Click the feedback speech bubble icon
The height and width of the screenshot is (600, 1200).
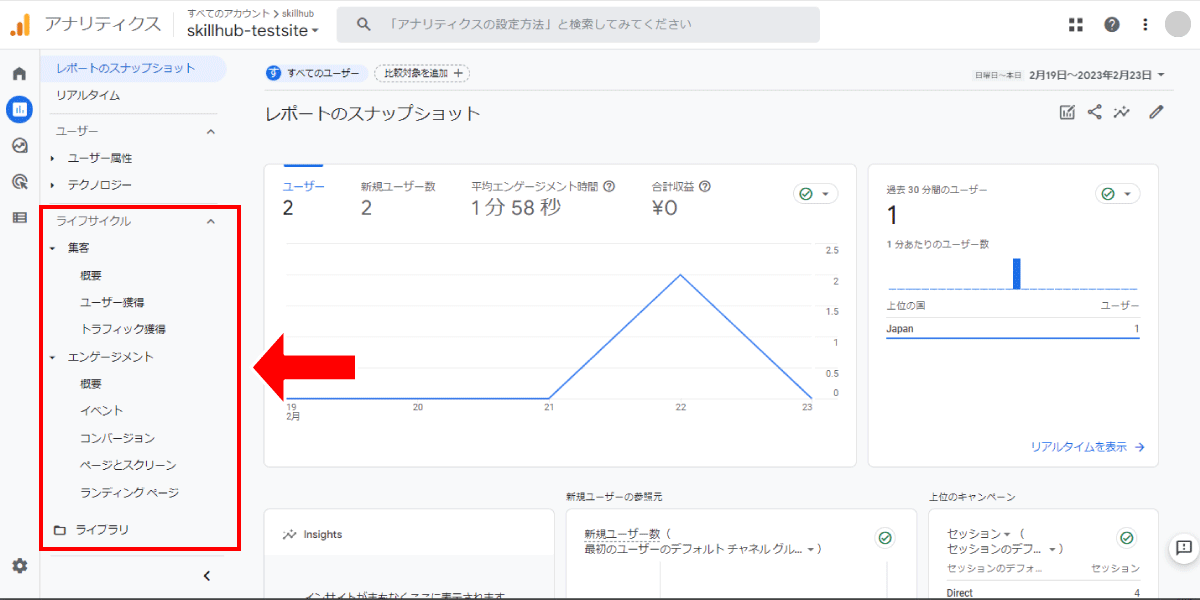pos(1184,547)
